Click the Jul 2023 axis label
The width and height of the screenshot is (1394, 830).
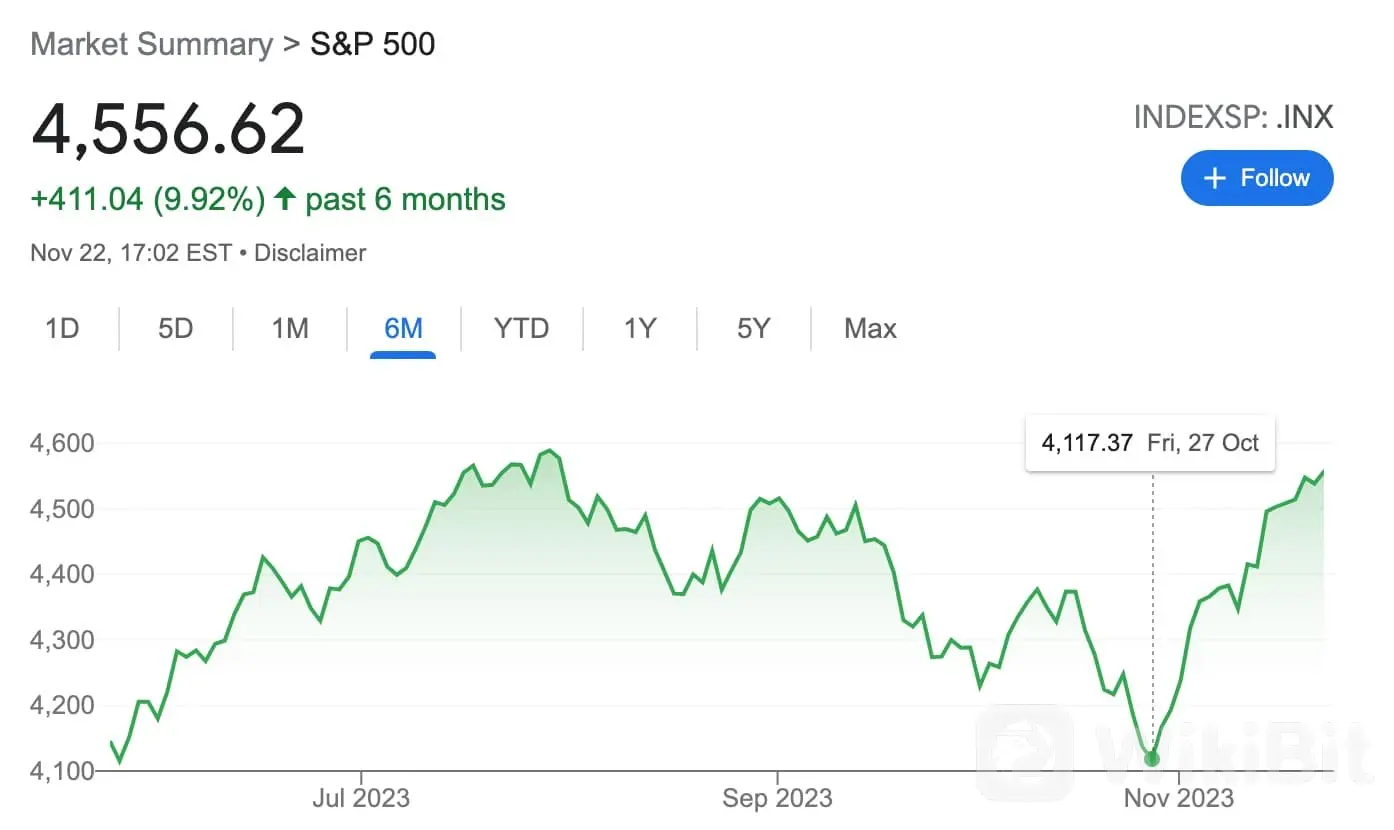point(361,798)
